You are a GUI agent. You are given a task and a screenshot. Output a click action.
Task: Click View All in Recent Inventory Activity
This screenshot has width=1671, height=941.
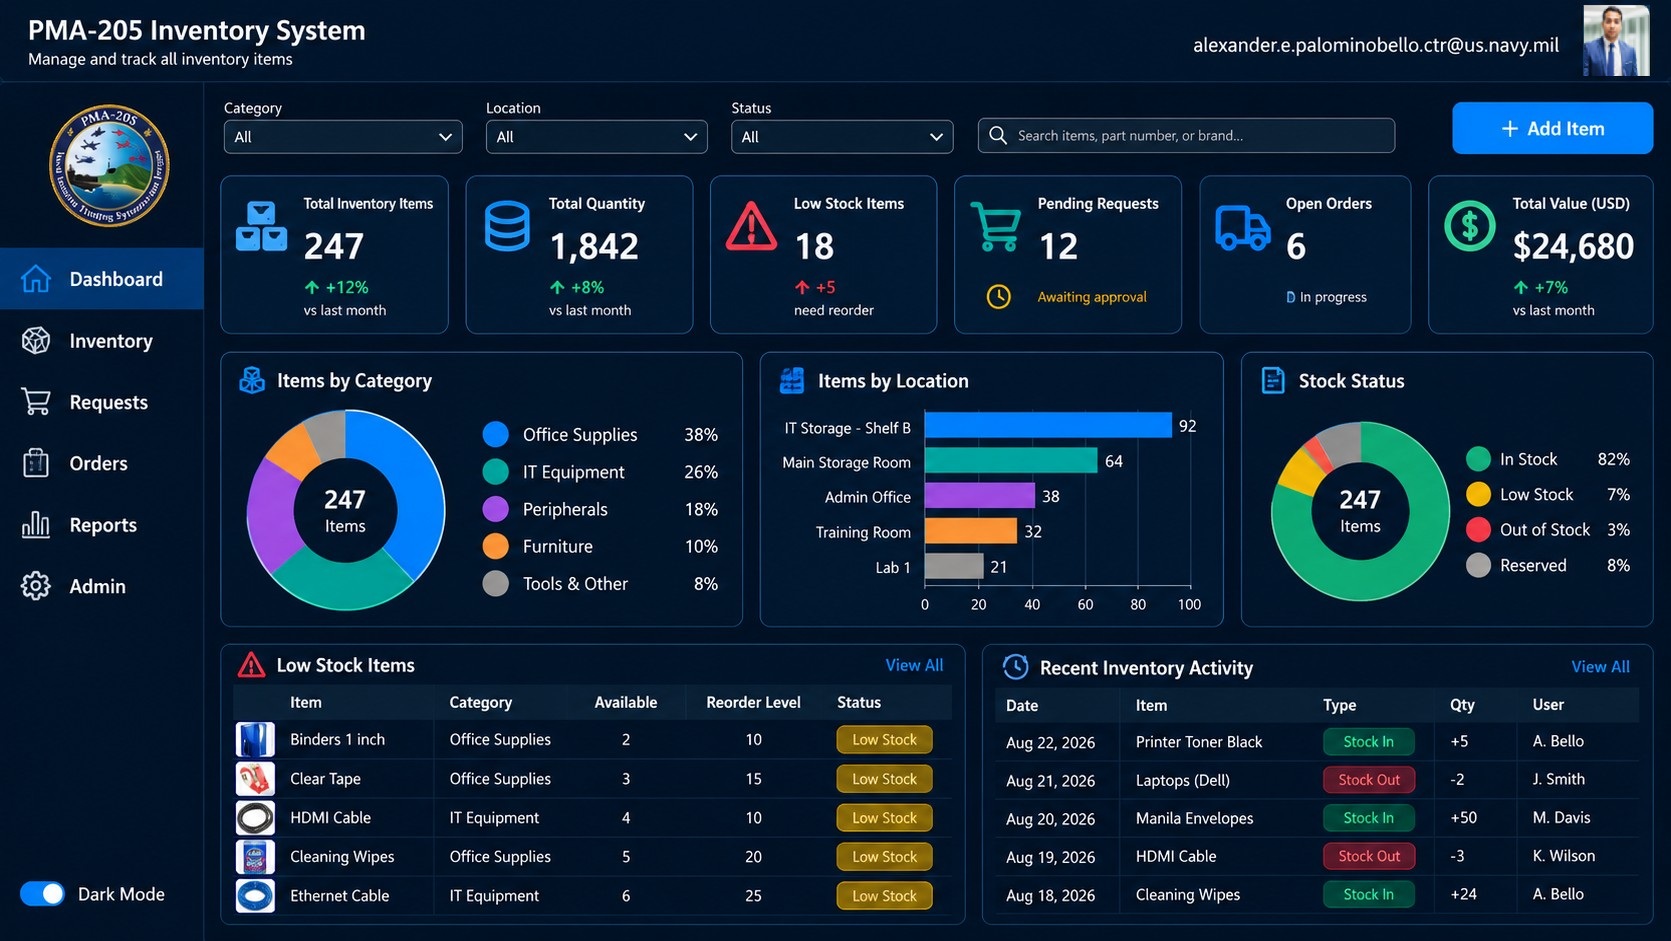[1600, 667]
